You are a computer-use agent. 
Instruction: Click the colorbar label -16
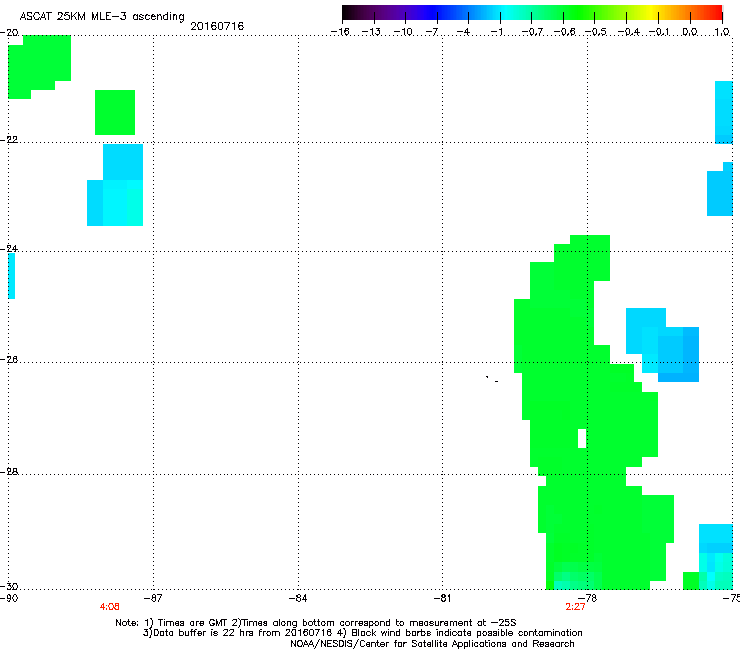[x=340, y=32]
